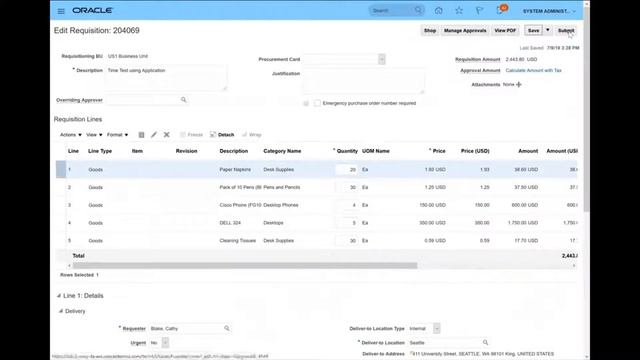Click the Shop button
The width and height of the screenshot is (640, 360).
(430, 31)
